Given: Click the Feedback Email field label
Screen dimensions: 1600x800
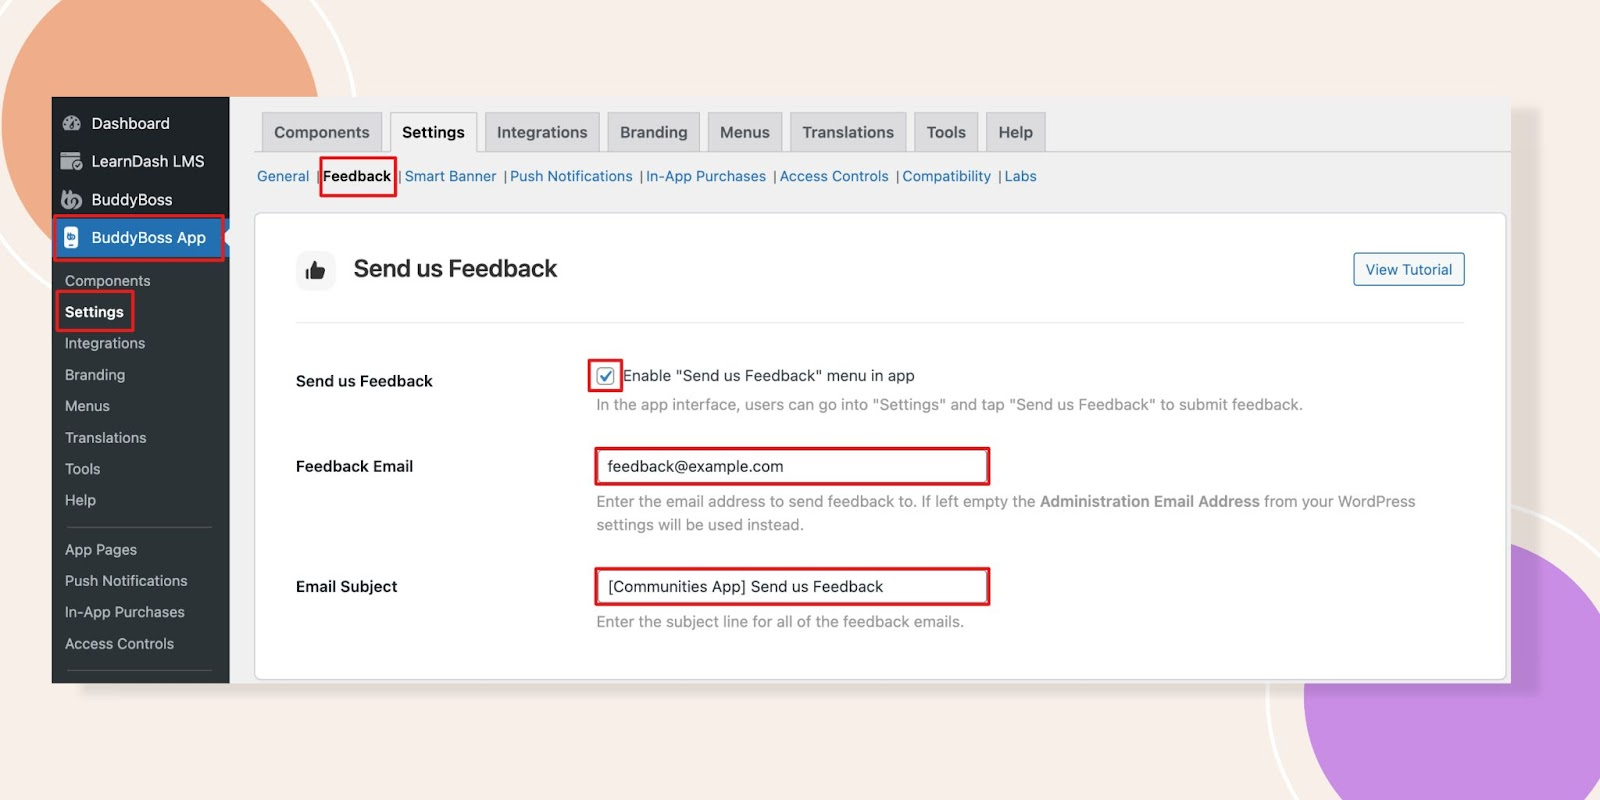Looking at the screenshot, I should click(354, 466).
